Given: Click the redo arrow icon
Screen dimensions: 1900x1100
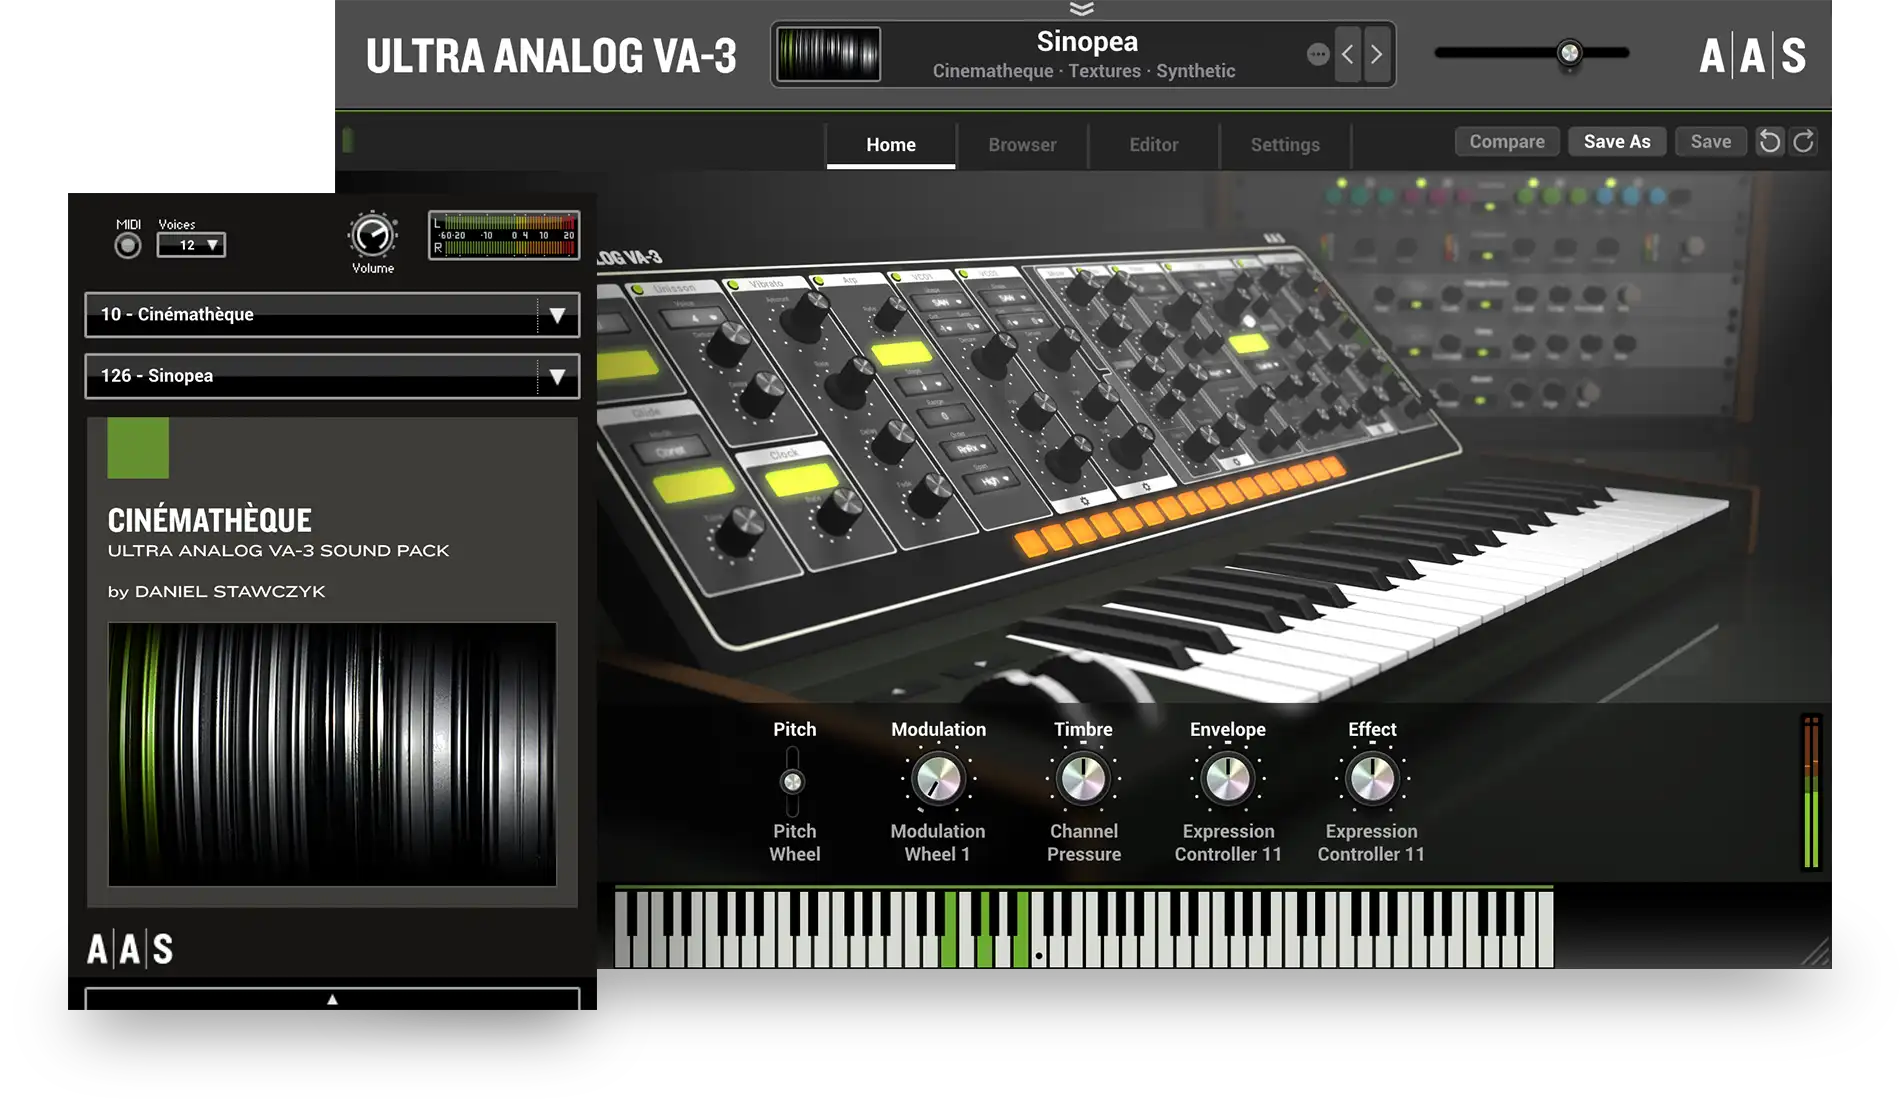Looking at the screenshot, I should coord(1803,142).
